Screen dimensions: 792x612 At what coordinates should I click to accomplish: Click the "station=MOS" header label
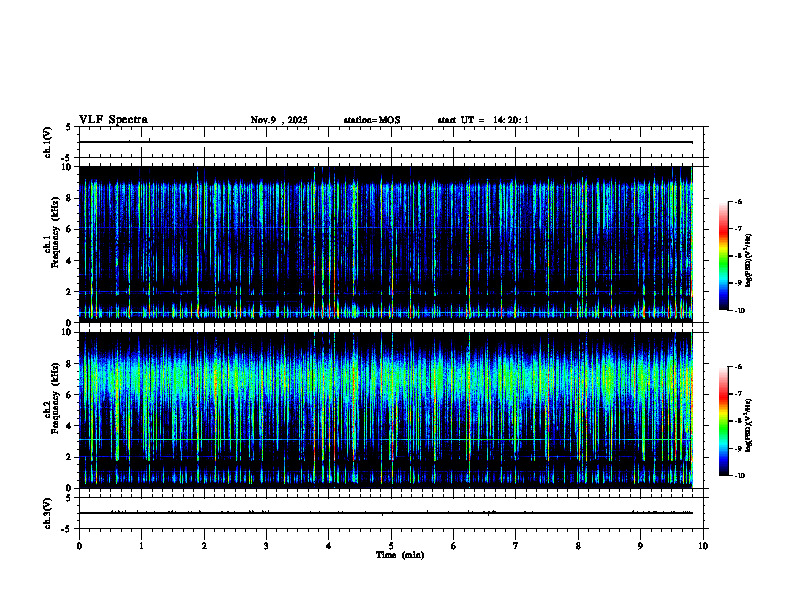click(372, 120)
